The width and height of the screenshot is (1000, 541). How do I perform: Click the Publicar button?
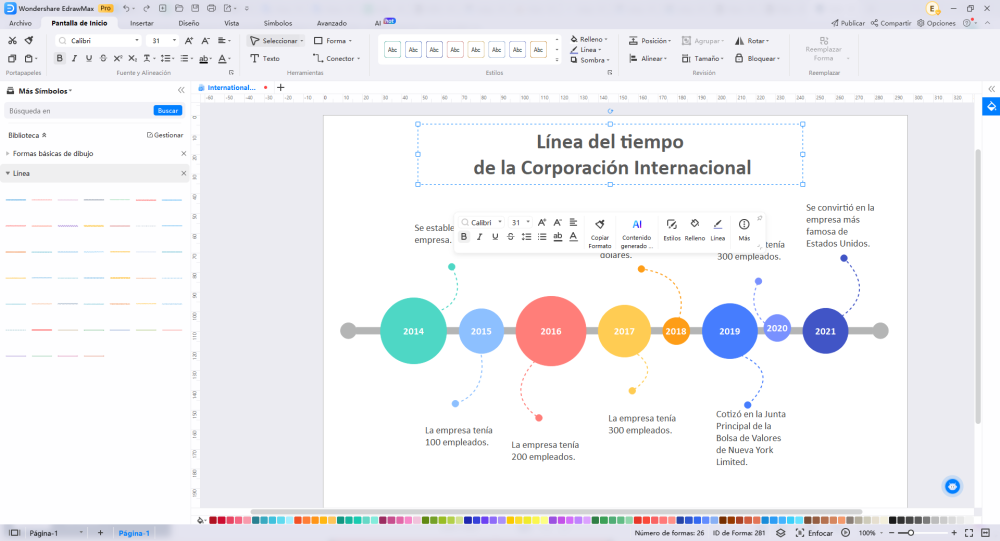(848, 22)
